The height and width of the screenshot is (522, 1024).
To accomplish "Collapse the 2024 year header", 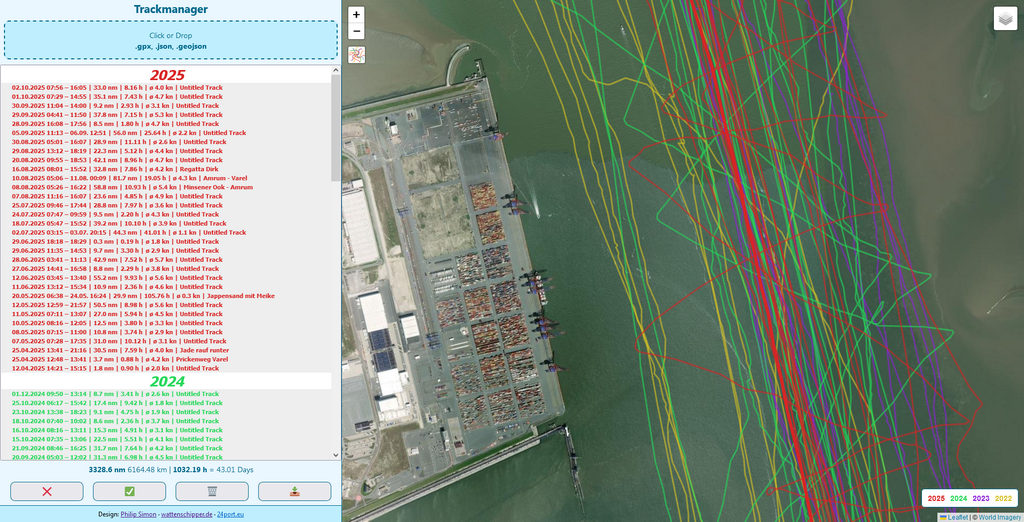I will (167, 381).
